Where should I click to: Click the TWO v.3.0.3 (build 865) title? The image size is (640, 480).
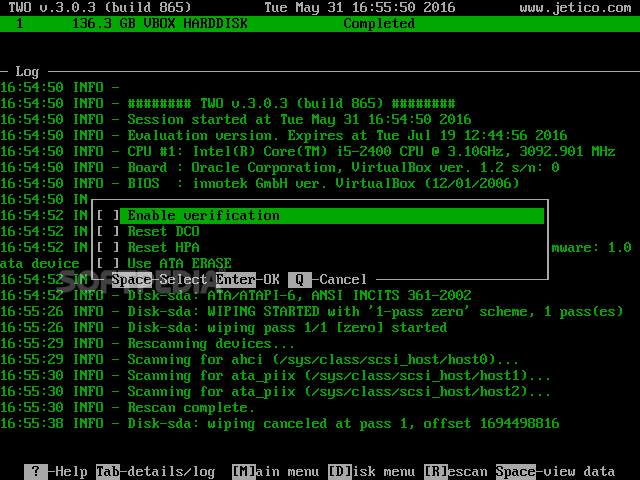(x=100, y=7)
